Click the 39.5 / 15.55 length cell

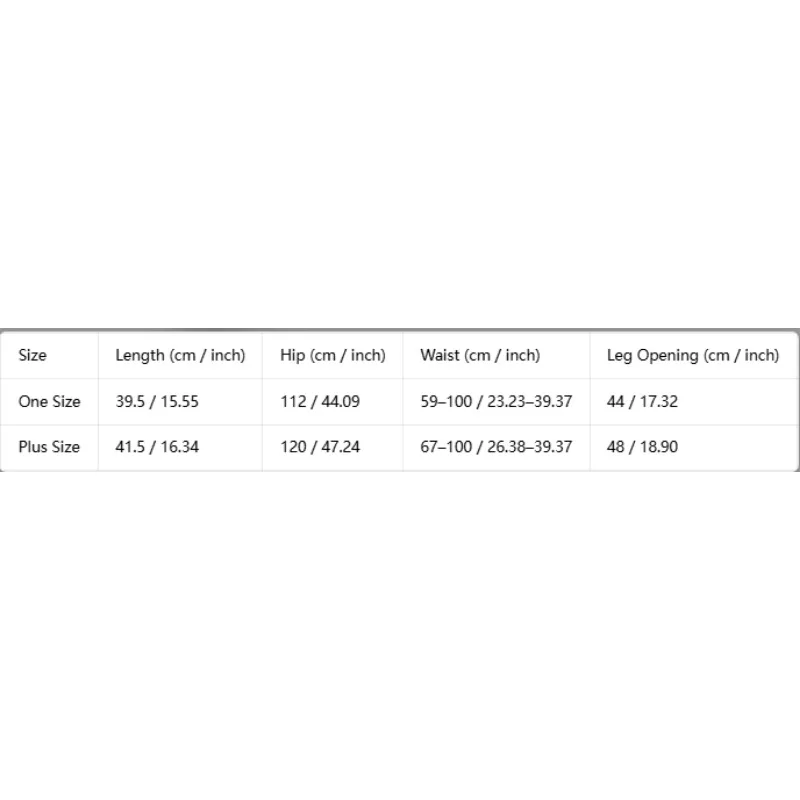(157, 402)
